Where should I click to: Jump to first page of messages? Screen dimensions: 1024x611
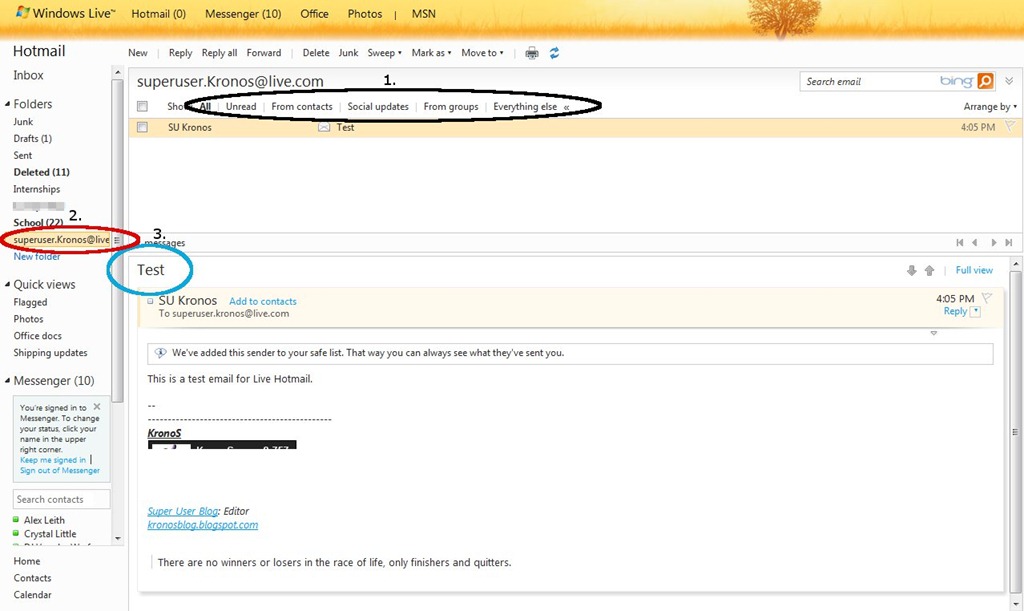coord(959,242)
